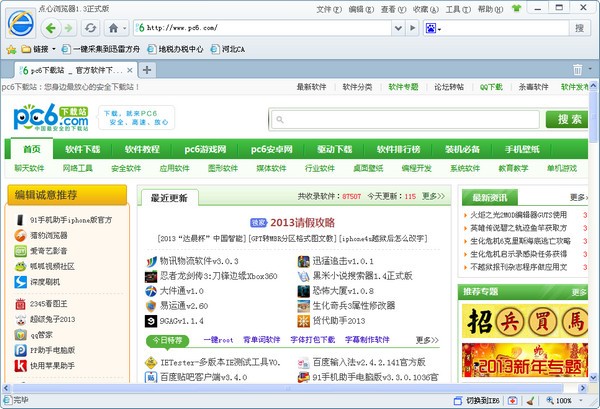
Task: Open the 查看 menu
Action: pyautogui.click(x=393, y=9)
